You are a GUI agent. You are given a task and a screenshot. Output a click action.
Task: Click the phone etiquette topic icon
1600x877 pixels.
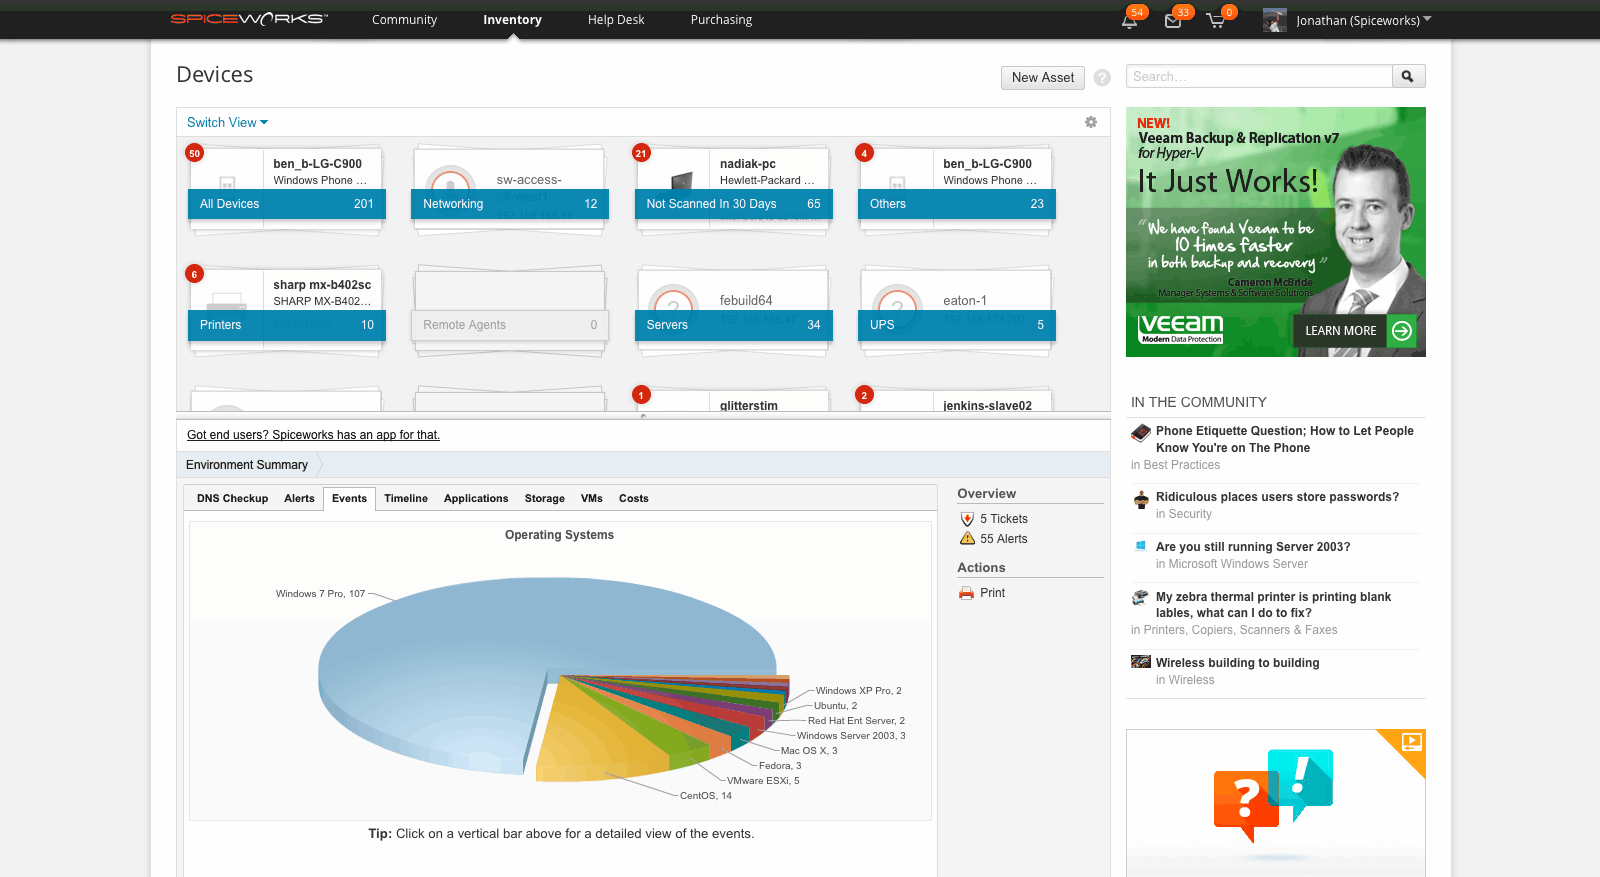1141,433
